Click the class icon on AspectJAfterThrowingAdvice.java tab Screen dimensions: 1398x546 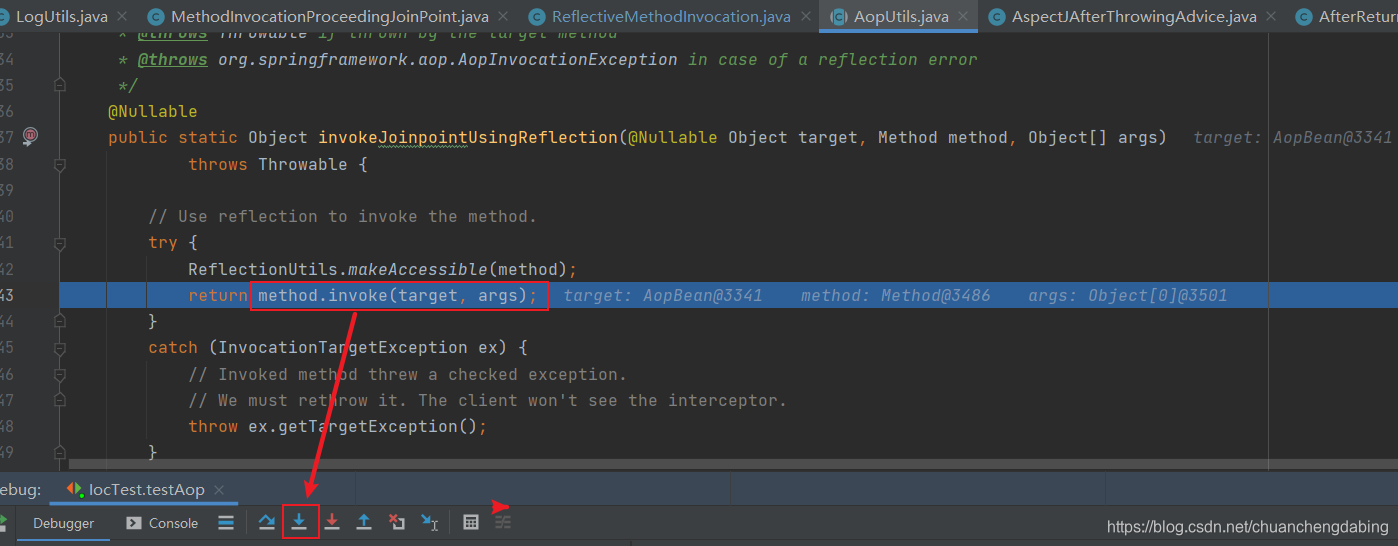click(x=996, y=17)
